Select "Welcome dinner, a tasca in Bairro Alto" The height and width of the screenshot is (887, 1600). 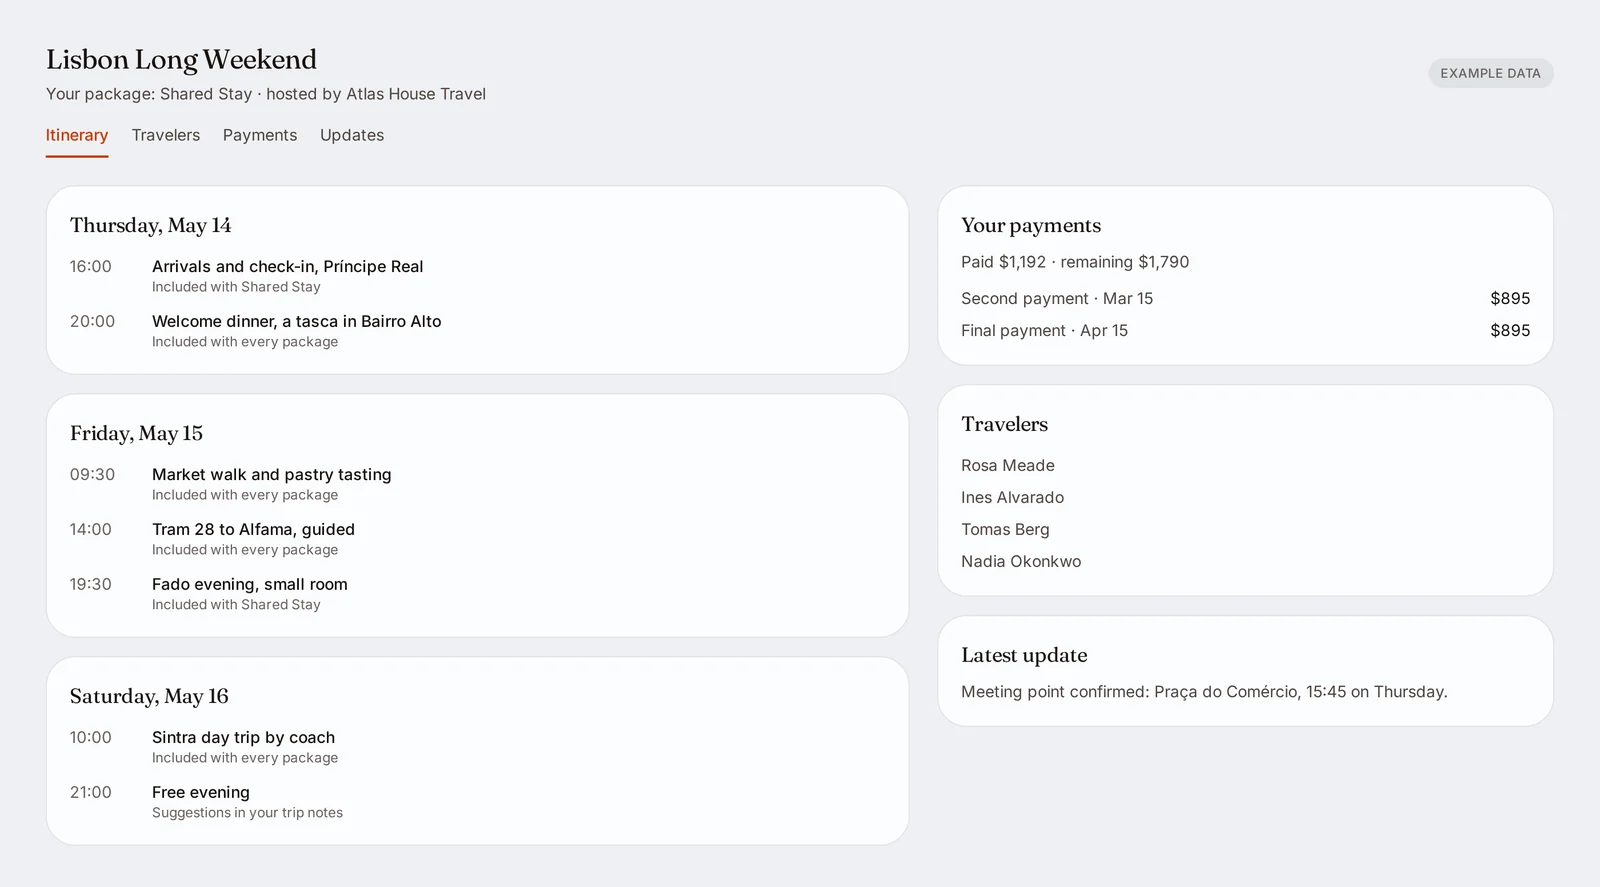tap(297, 321)
